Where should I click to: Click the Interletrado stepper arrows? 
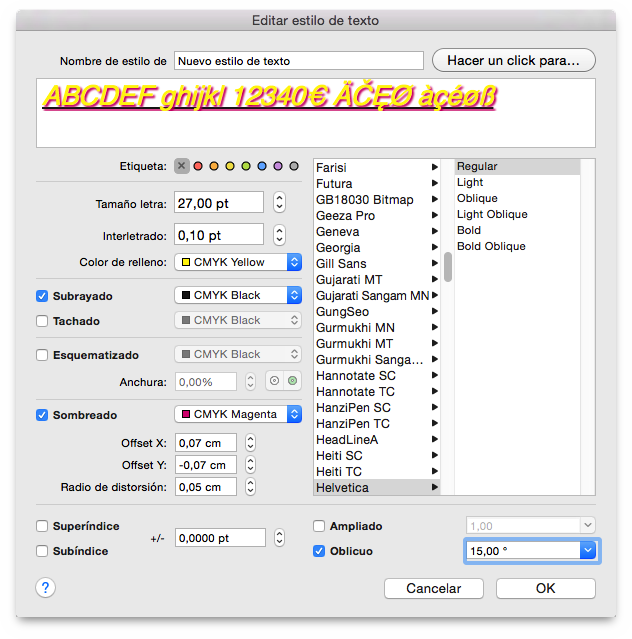click(x=279, y=235)
